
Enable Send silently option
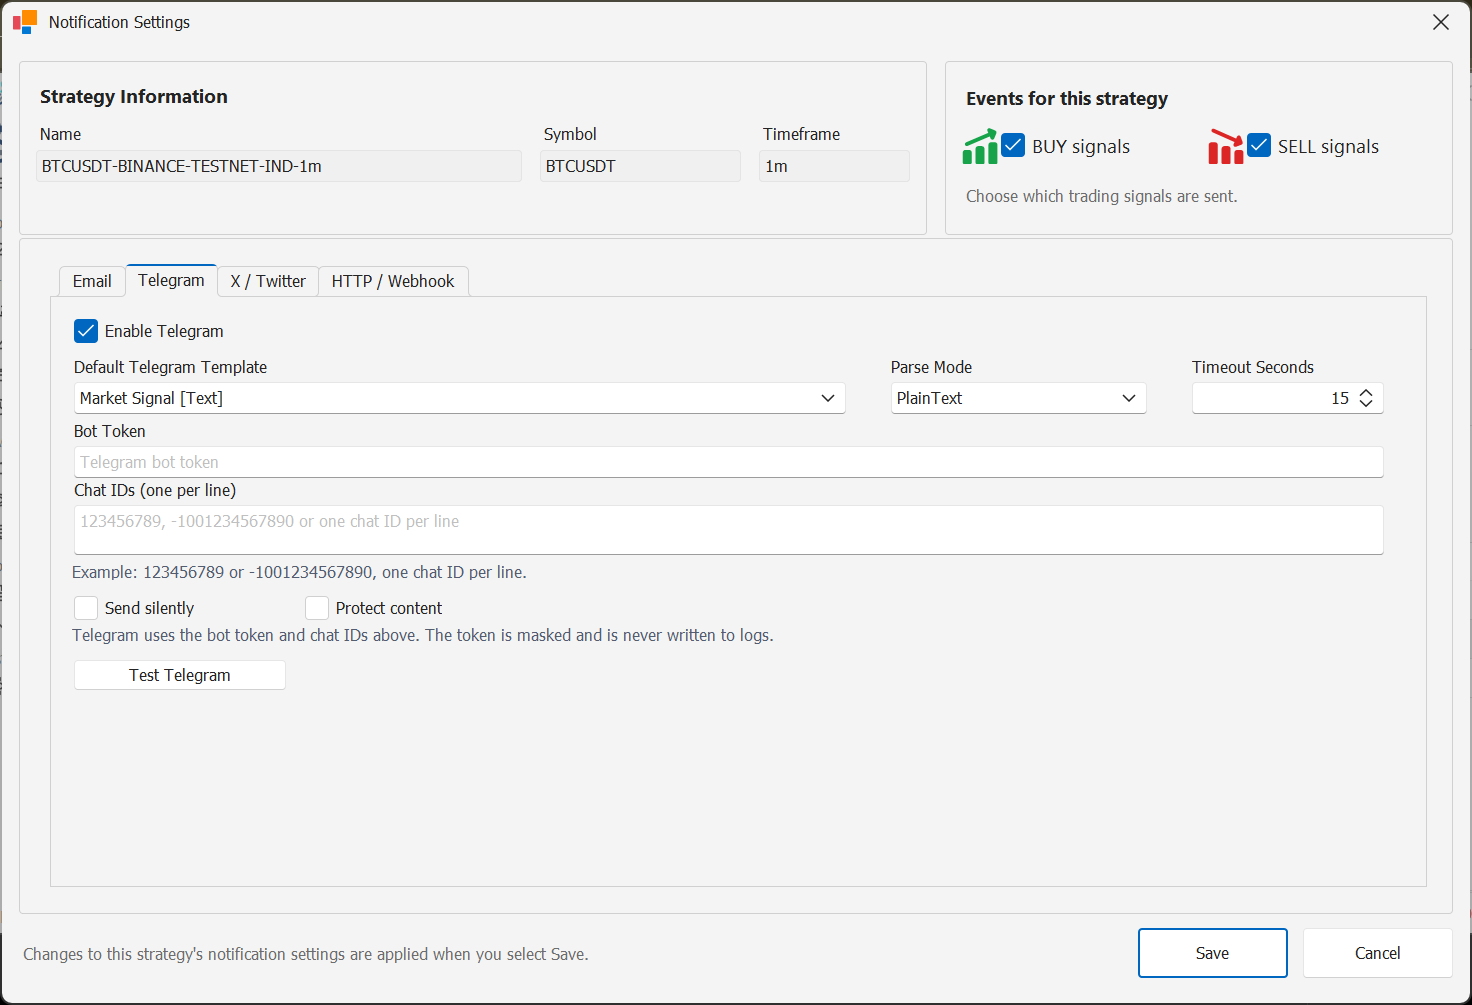coord(86,608)
